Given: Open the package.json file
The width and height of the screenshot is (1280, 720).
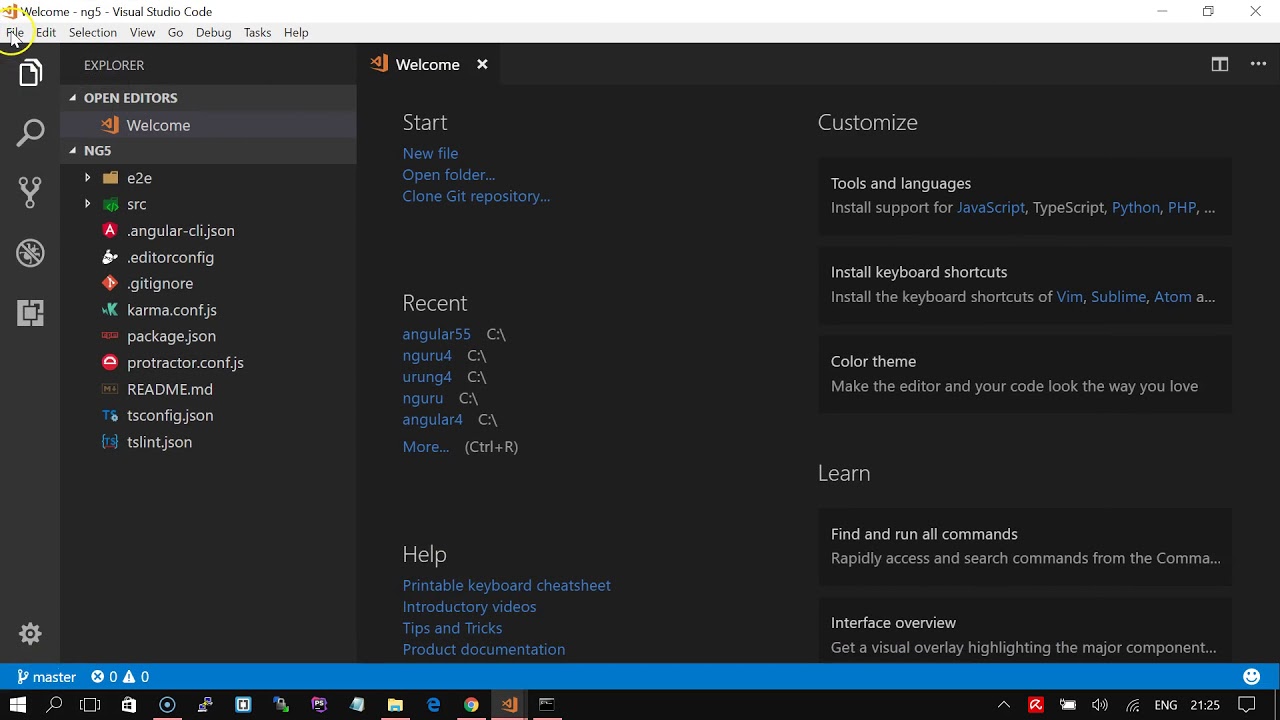Looking at the screenshot, I should [208, 336].
